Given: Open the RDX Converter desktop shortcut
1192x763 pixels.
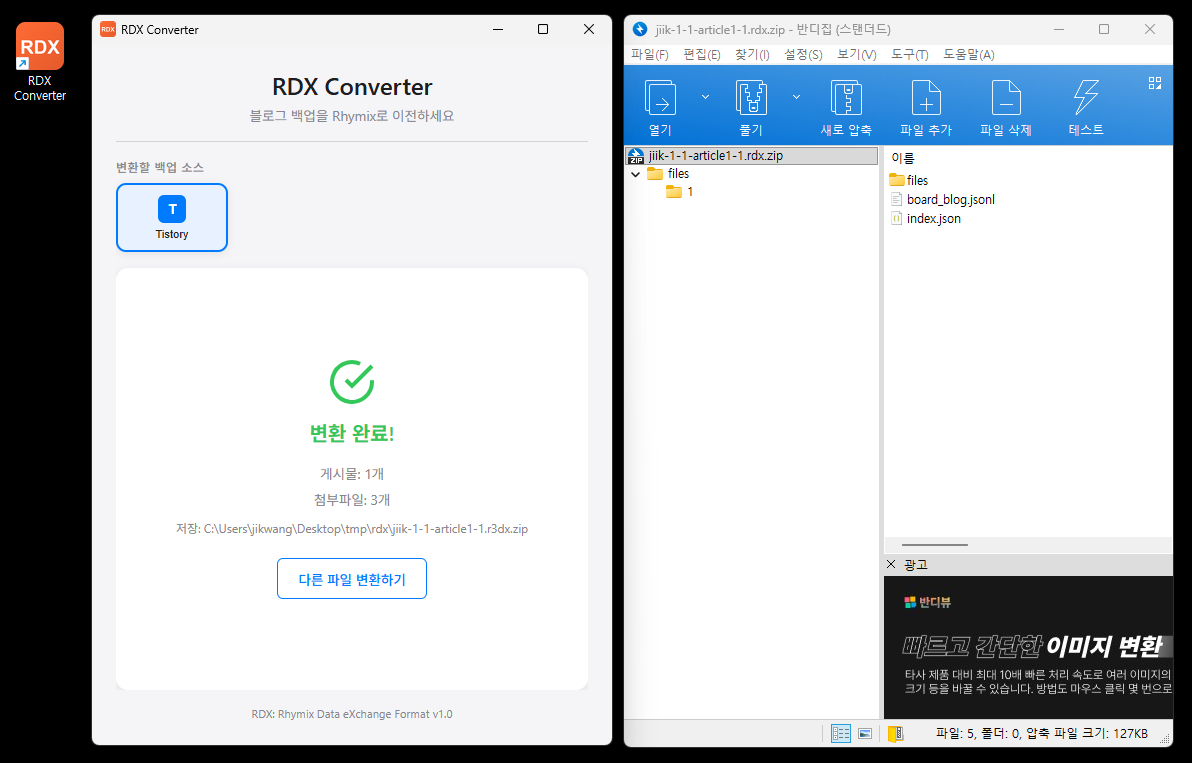Looking at the screenshot, I should coord(40,62).
